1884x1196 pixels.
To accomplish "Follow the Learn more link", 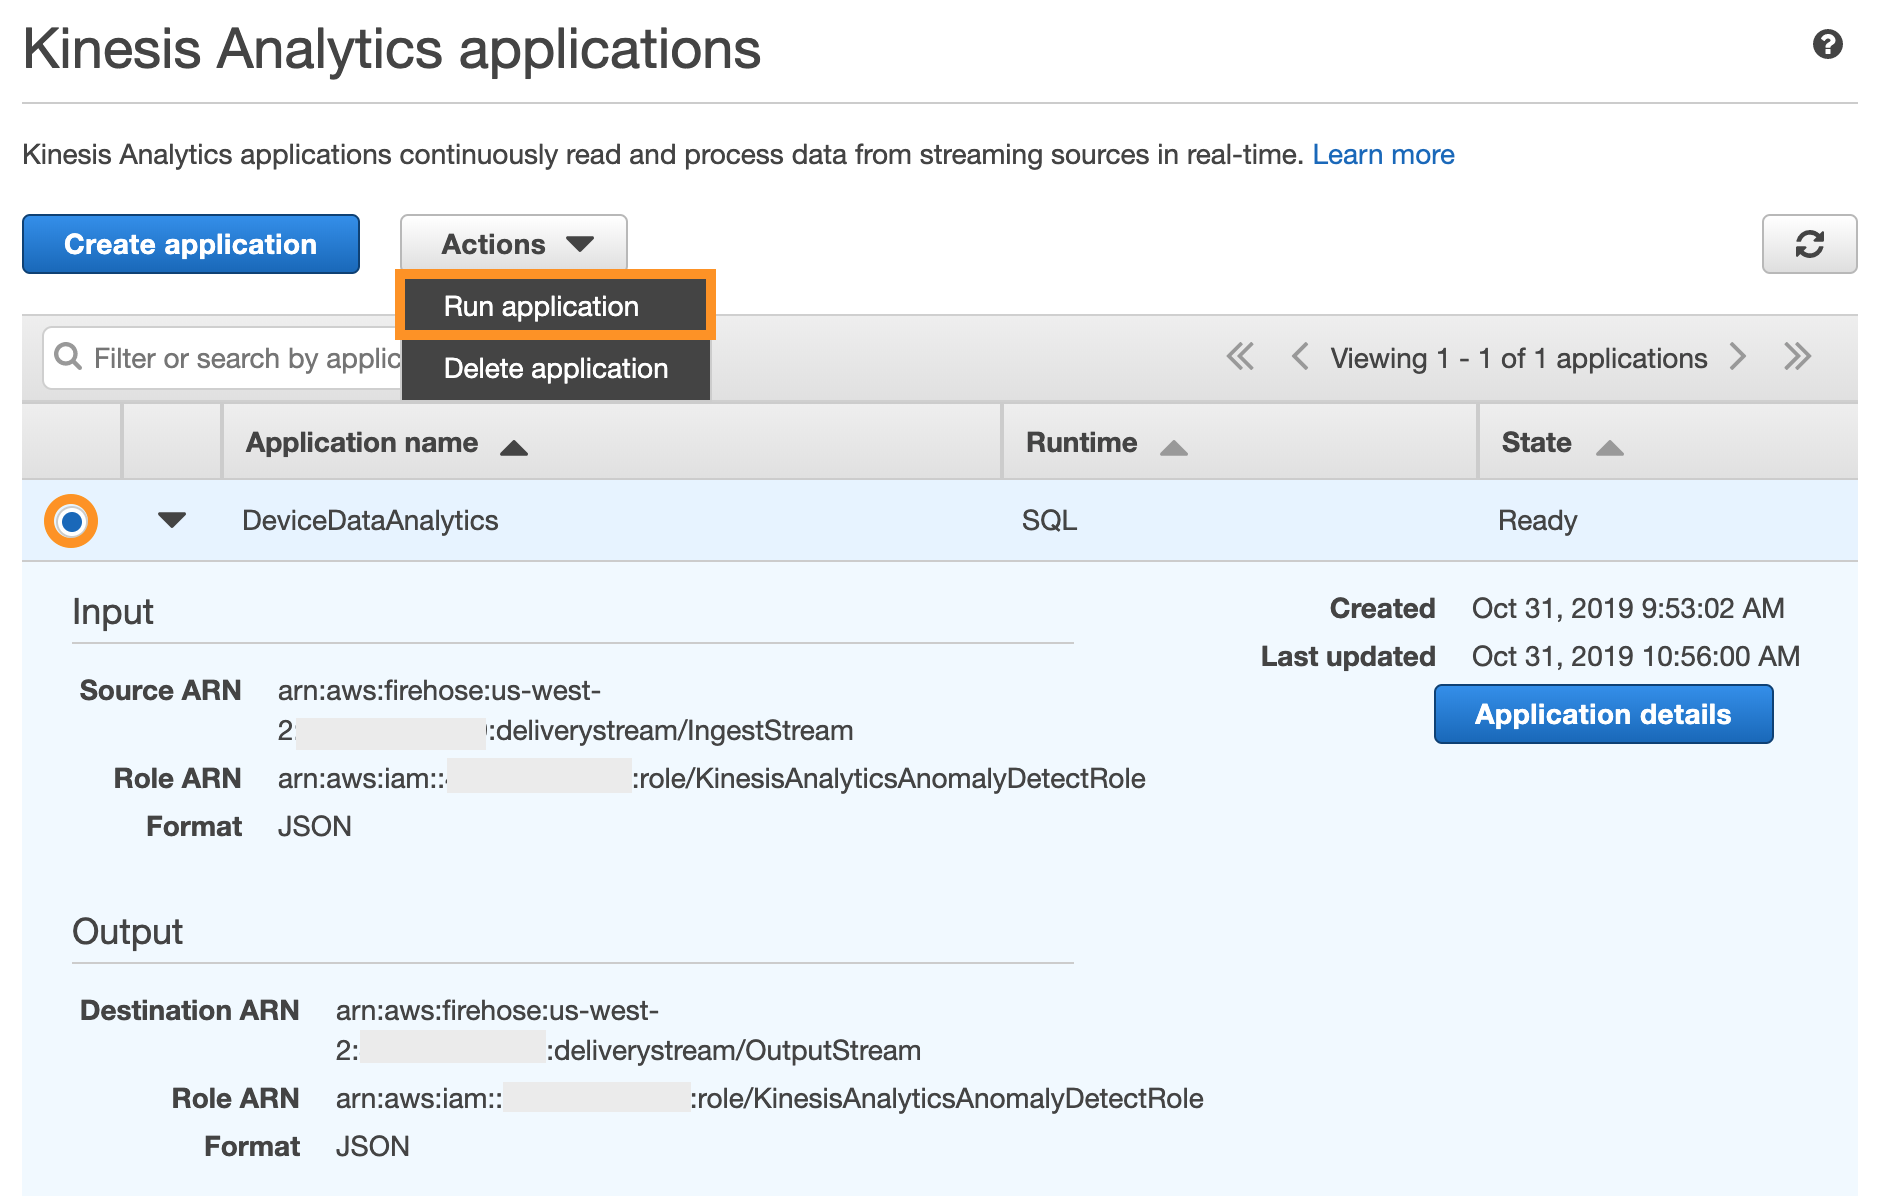I will point(1383,155).
